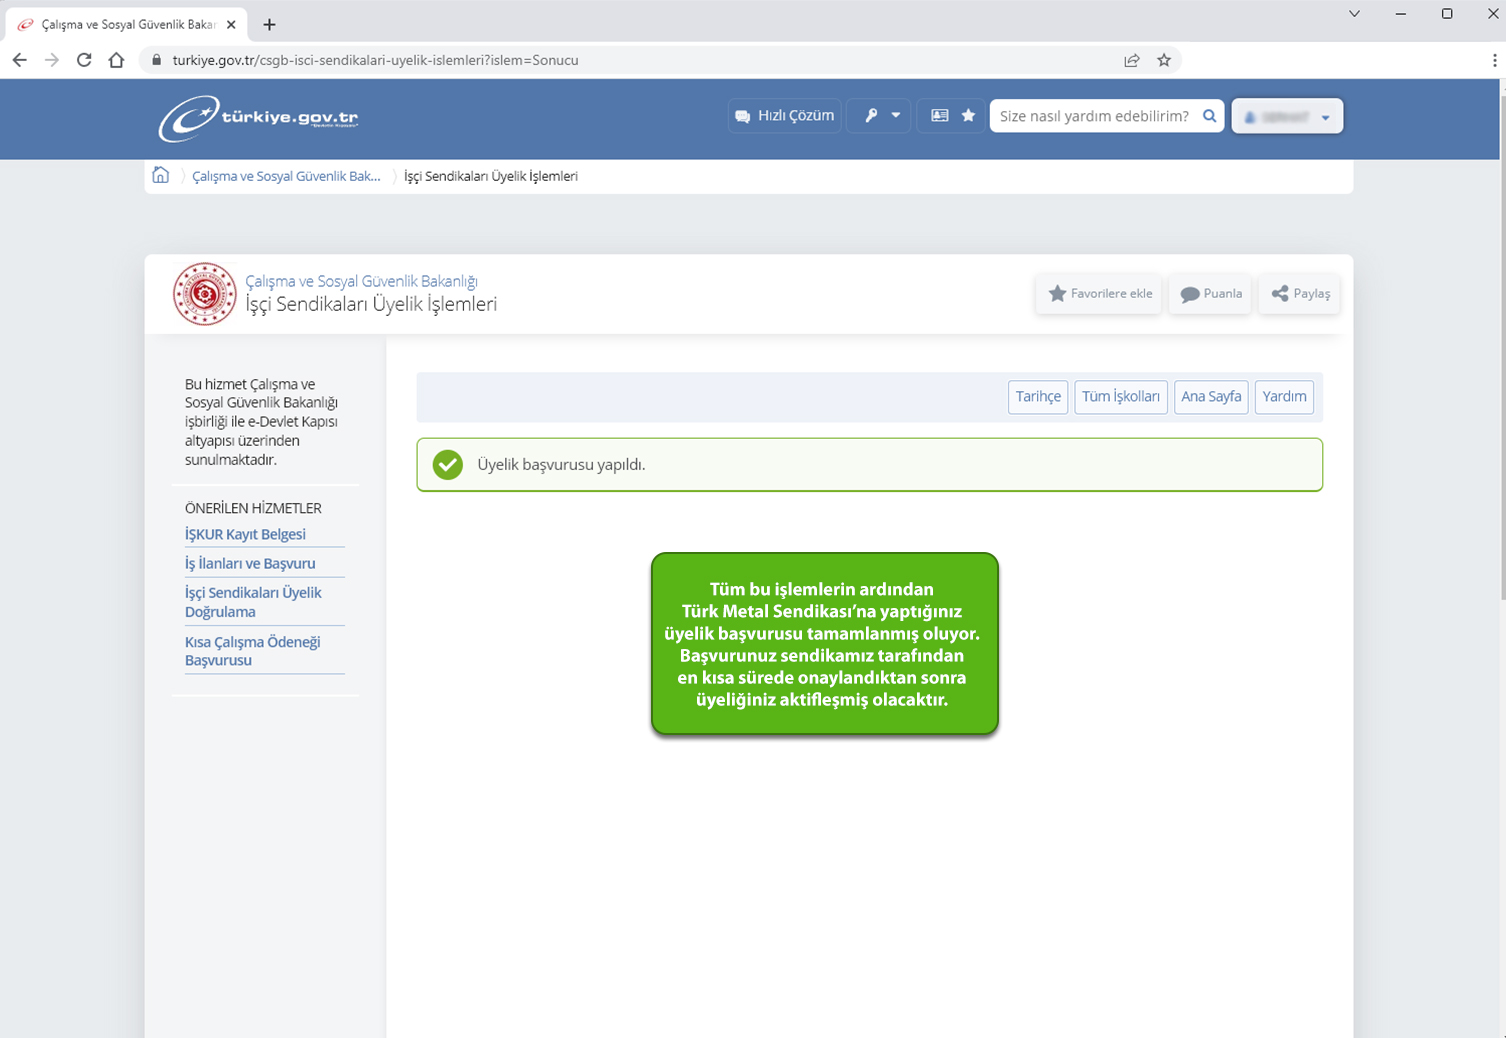Share the service with Paylaş
Screen dimensions: 1506x1038
(x=1300, y=294)
